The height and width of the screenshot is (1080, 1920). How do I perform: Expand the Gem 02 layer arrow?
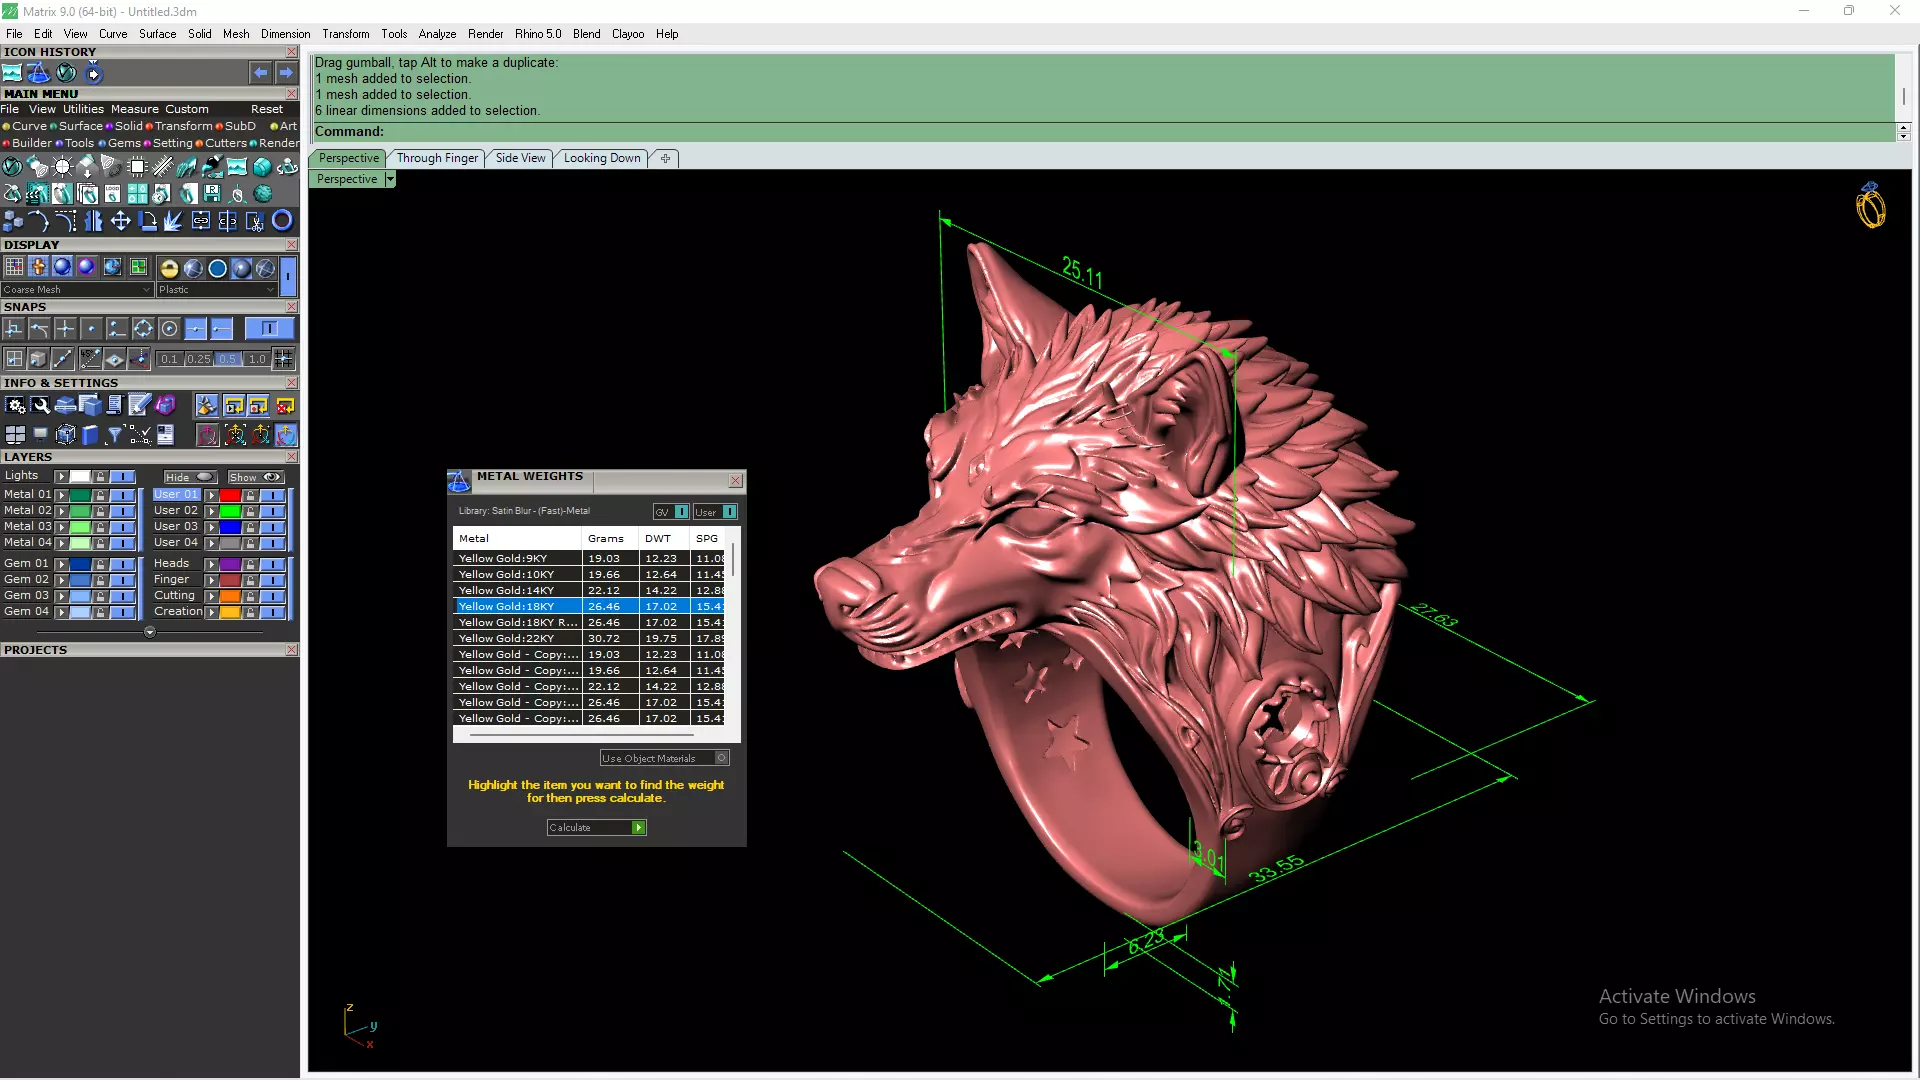(x=61, y=580)
